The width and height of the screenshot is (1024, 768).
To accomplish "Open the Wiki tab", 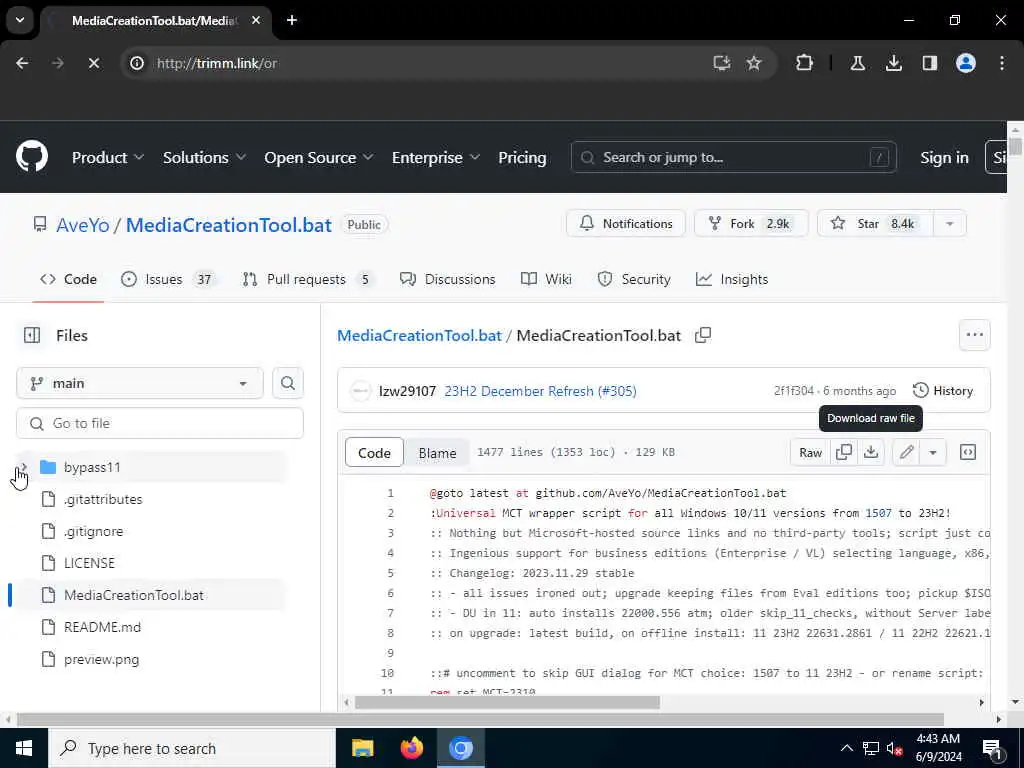I will click(547, 280).
